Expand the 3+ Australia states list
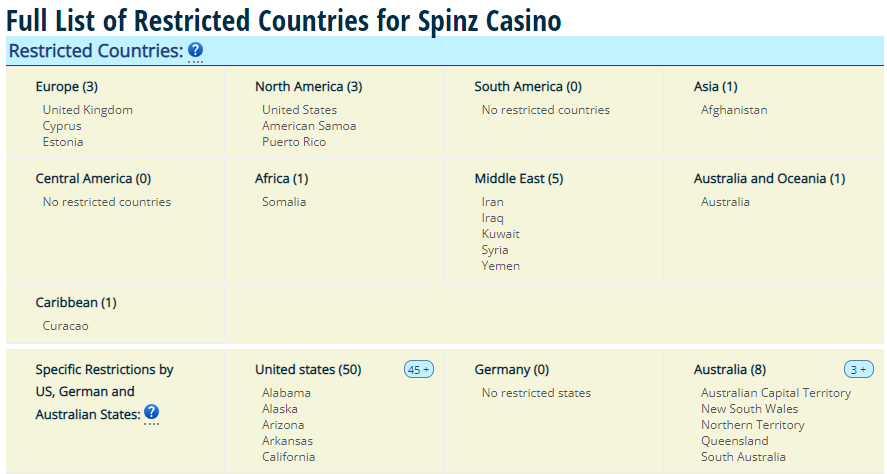 tap(858, 369)
